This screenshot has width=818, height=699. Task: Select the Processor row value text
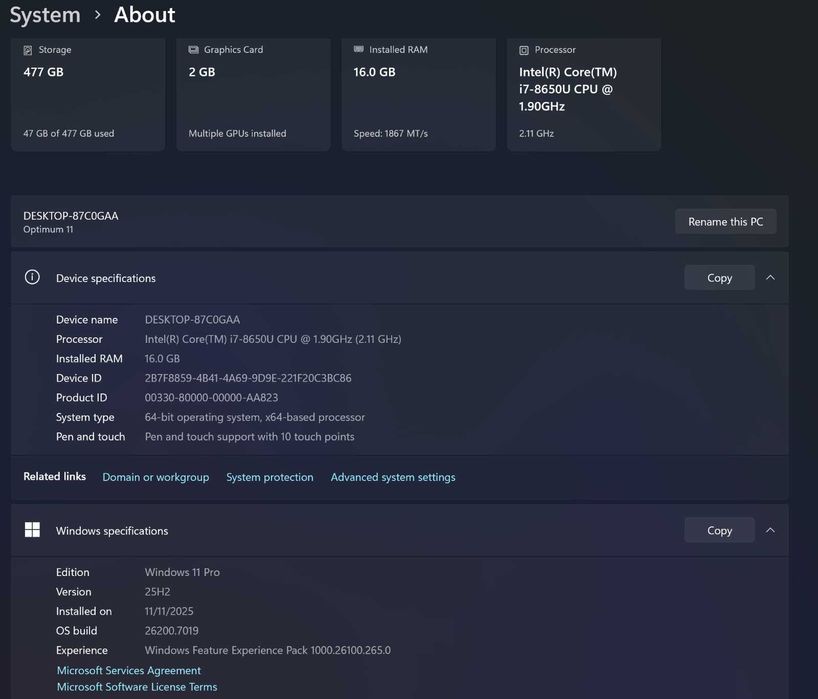pyautogui.click(x=273, y=339)
